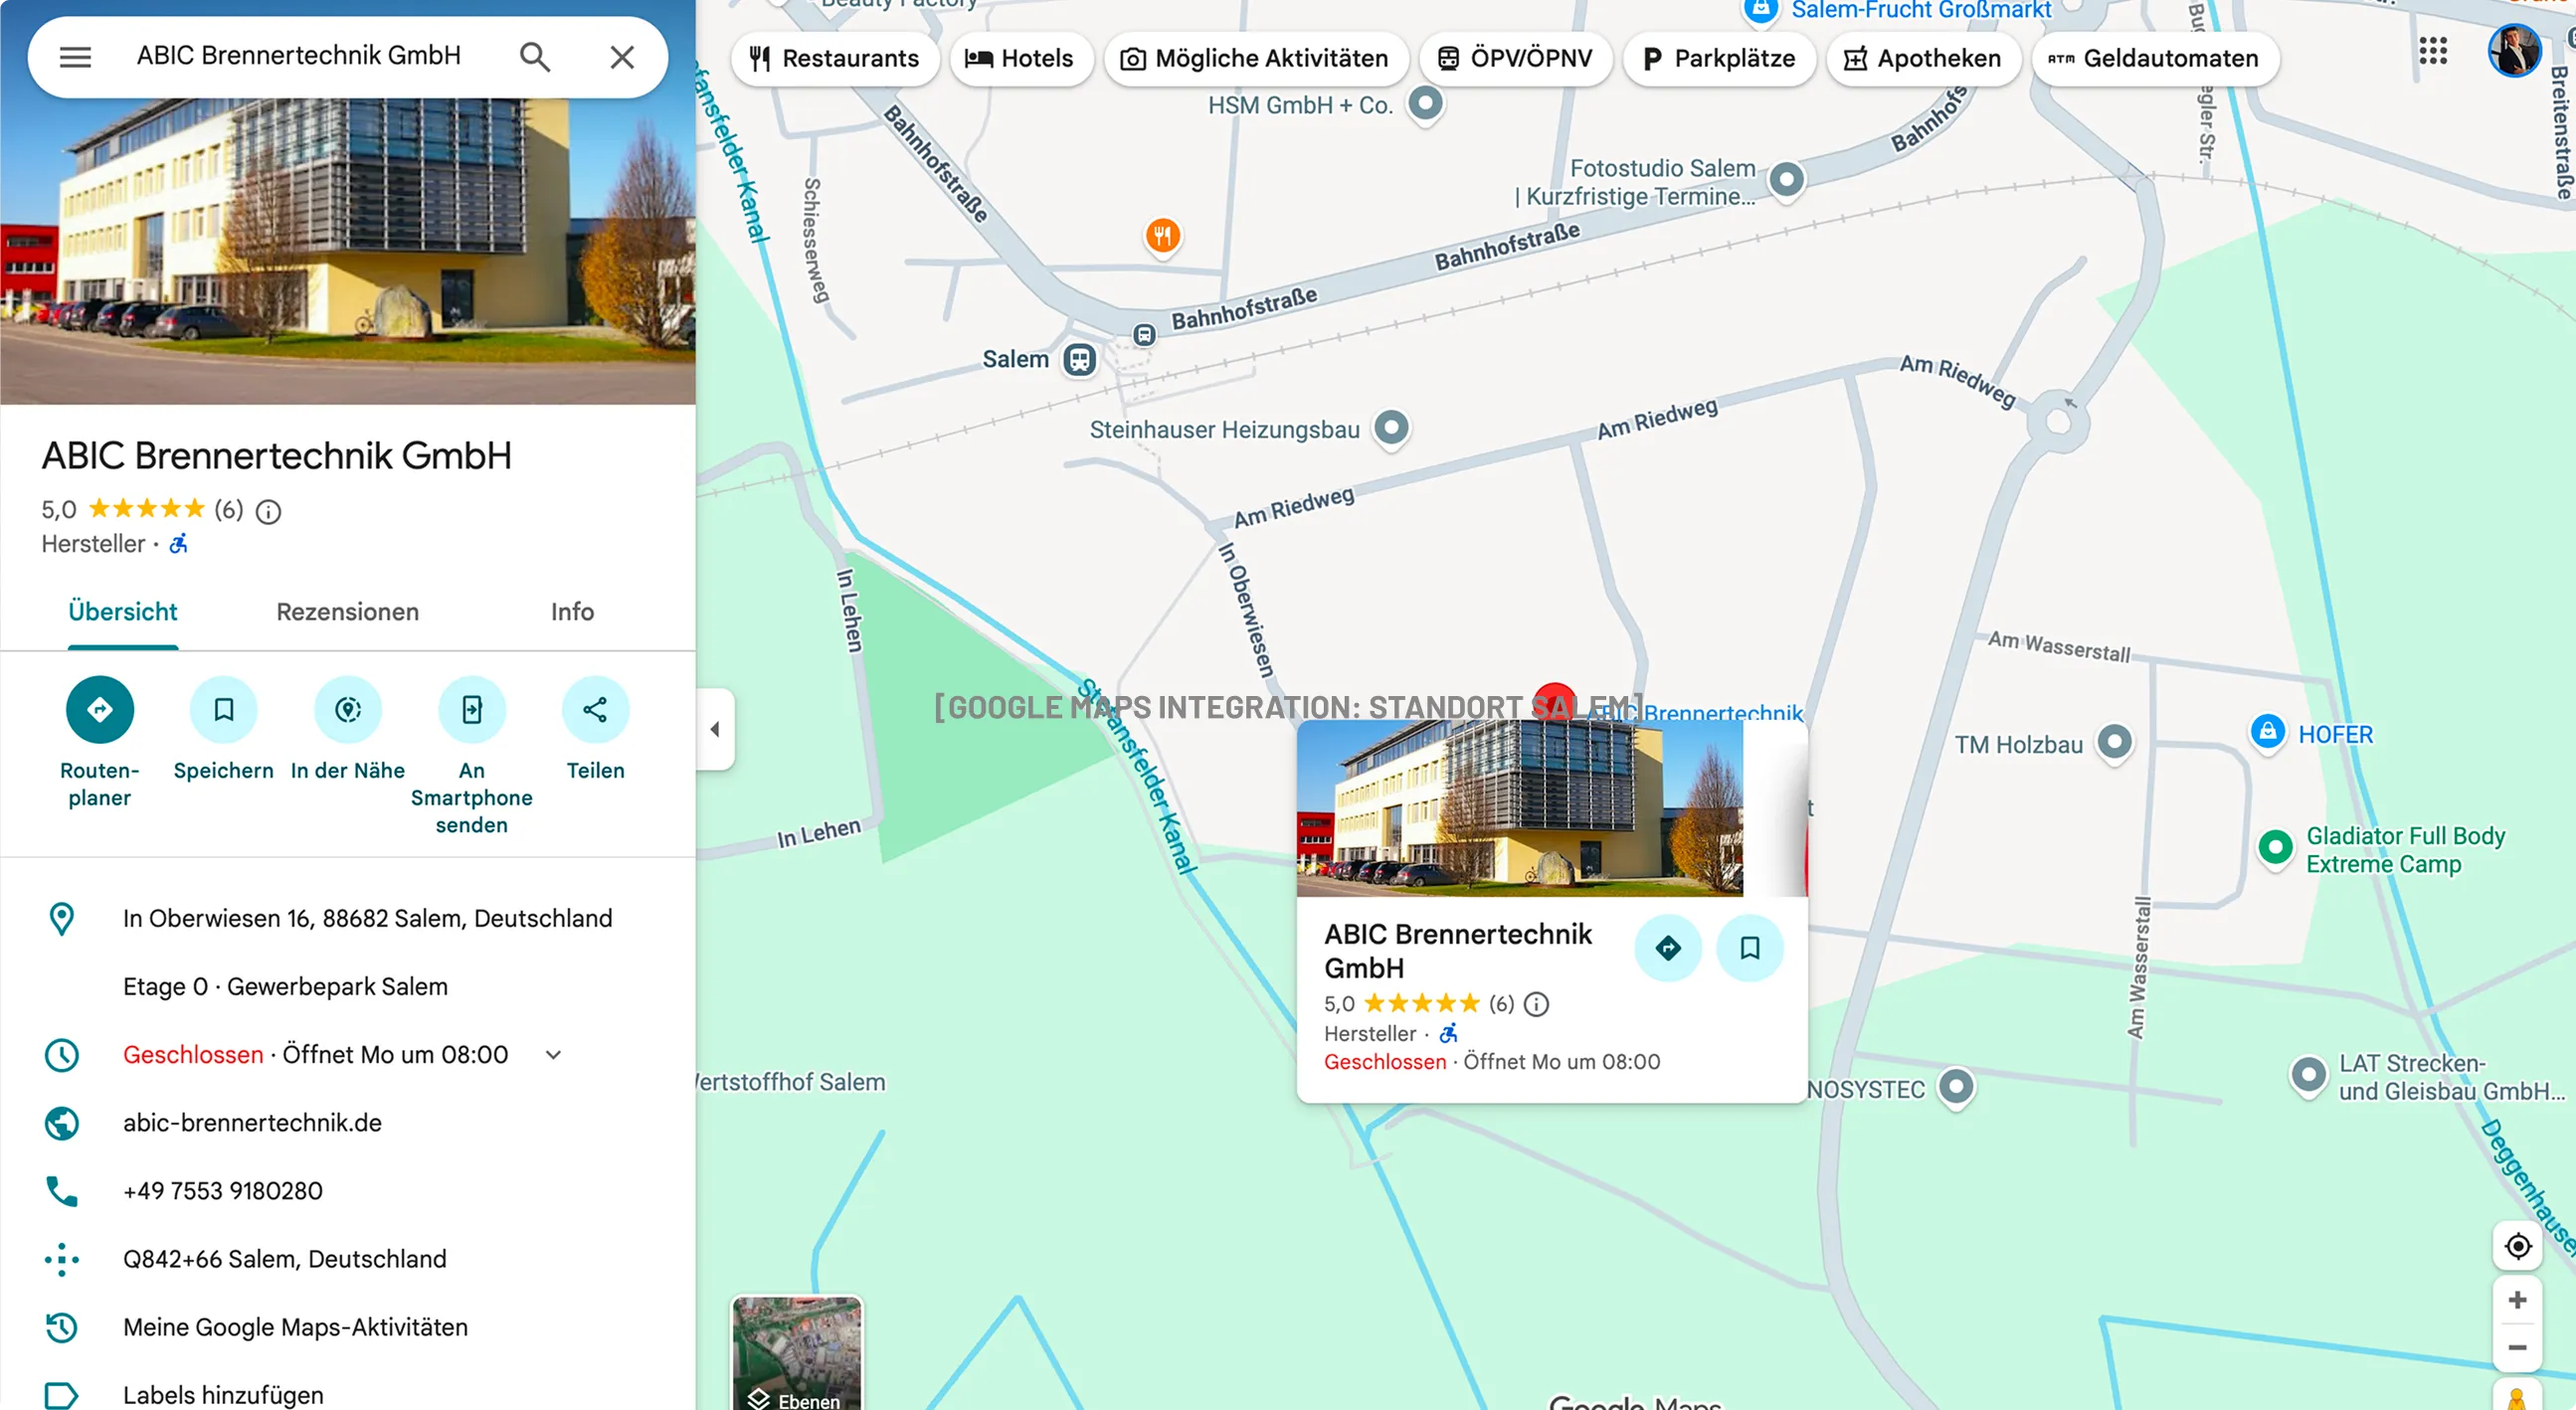This screenshot has height=1410, width=2576.
Task: Clear the search with the X icon
Action: (622, 57)
